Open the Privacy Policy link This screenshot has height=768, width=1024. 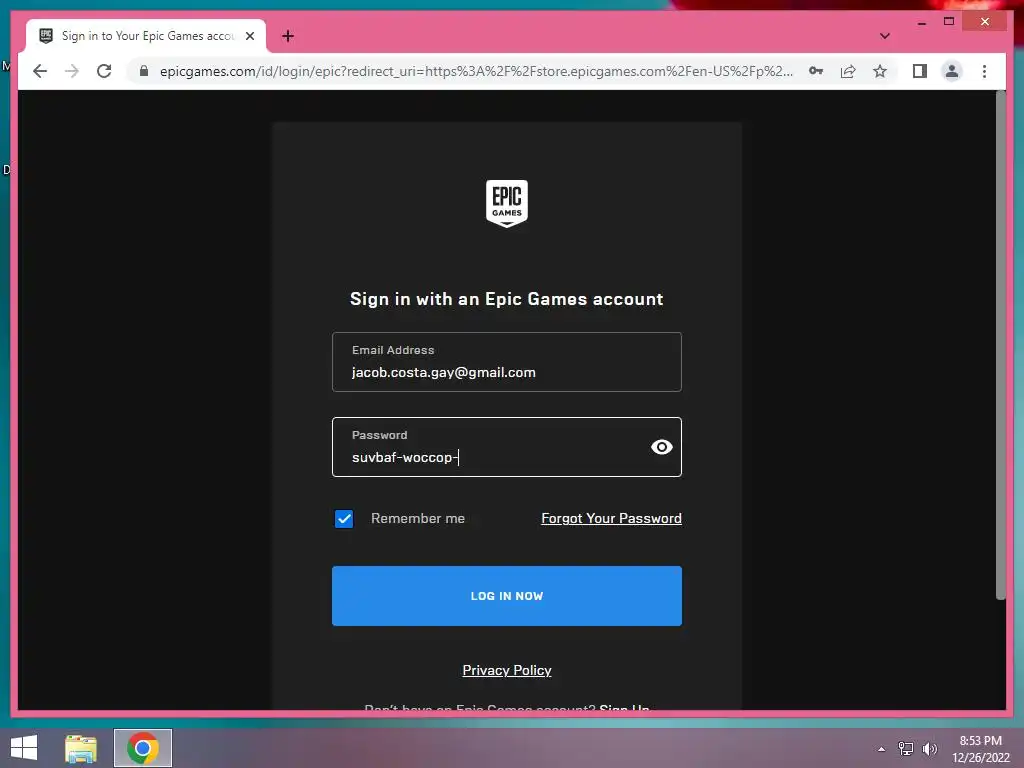tap(507, 671)
